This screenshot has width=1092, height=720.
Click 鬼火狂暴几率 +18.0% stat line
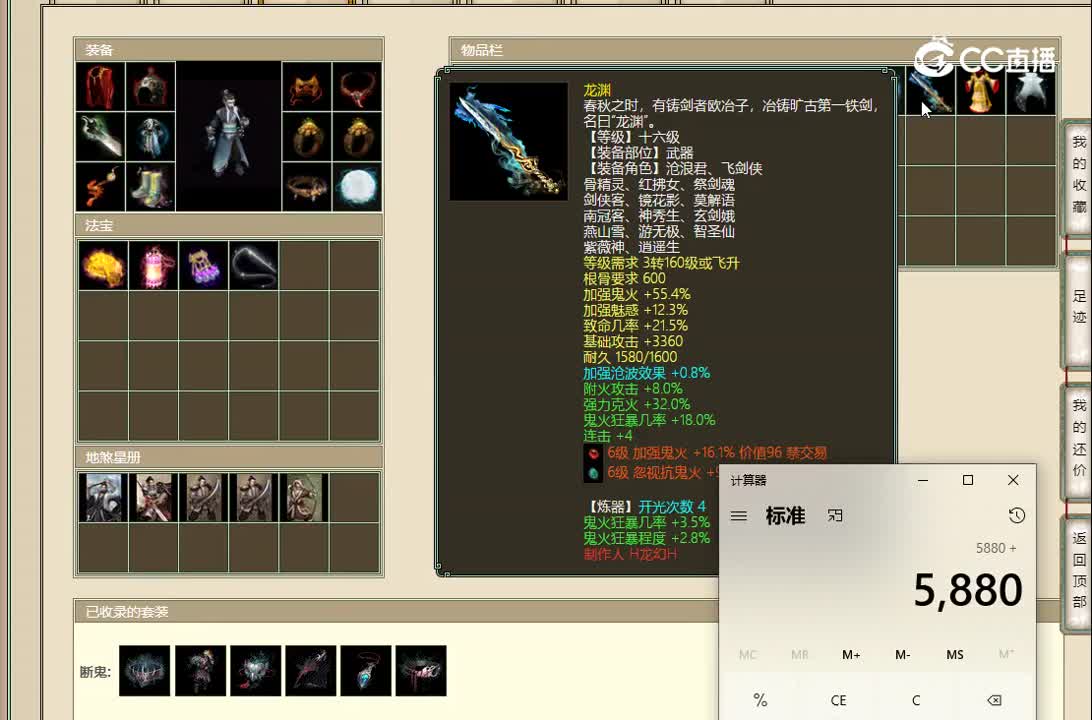click(649, 420)
